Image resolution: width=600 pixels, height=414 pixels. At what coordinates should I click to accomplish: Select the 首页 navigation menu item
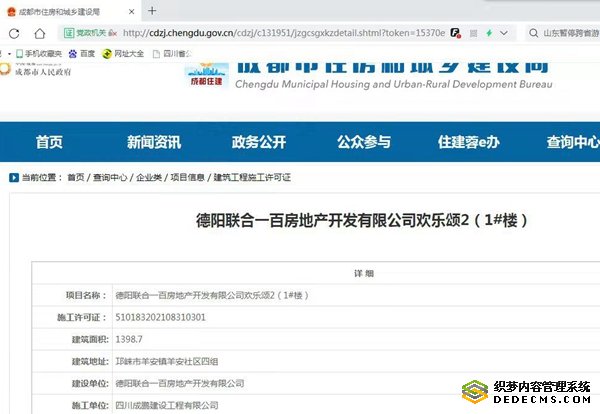click(x=49, y=142)
